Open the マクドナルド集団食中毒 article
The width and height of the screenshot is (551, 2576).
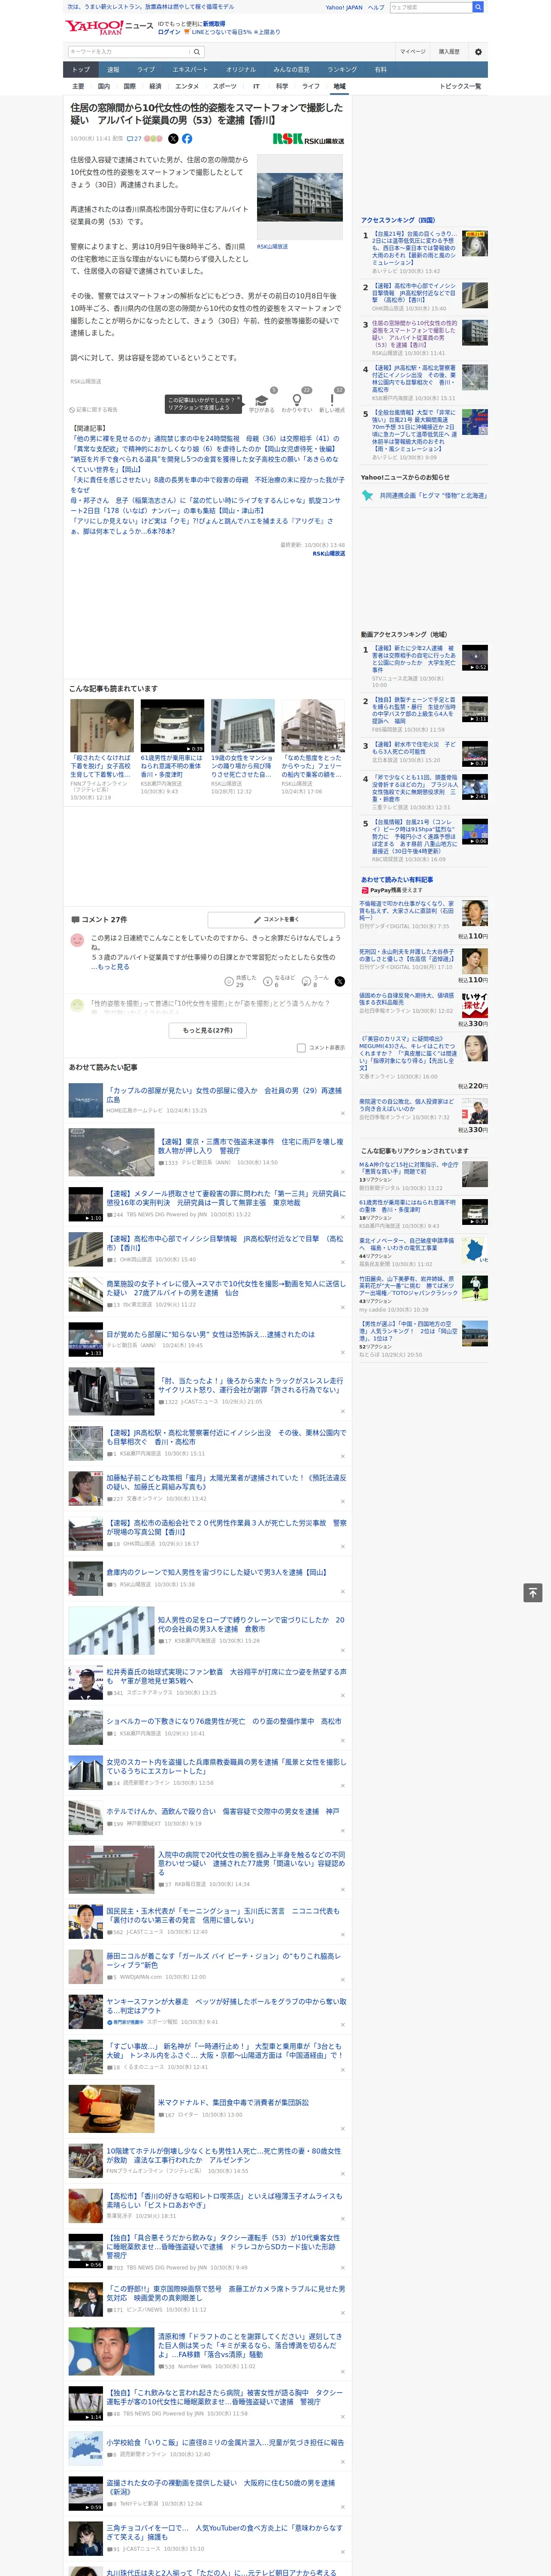coord(233,2102)
